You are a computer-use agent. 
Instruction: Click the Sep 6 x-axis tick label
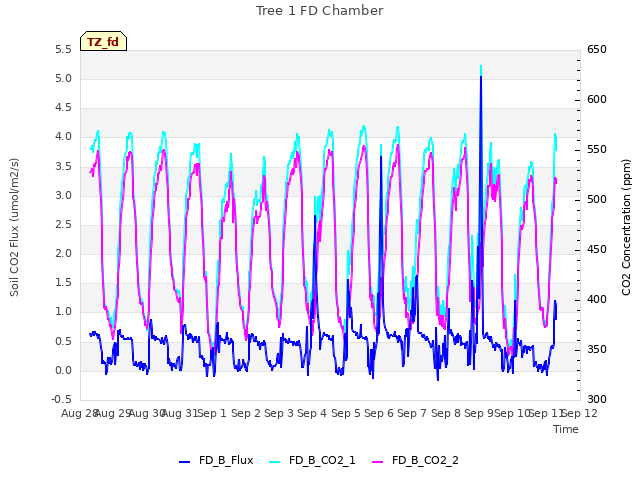379,413
